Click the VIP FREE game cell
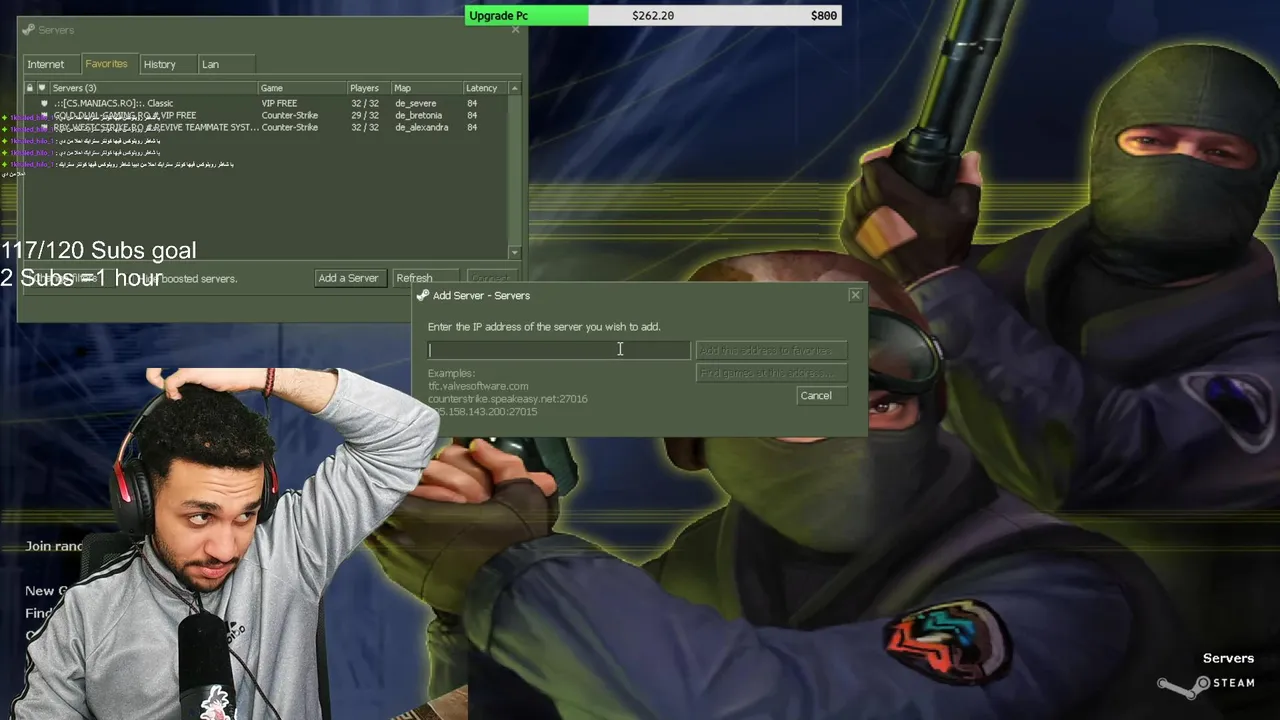This screenshot has width=1280, height=720. [x=279, y=103]
